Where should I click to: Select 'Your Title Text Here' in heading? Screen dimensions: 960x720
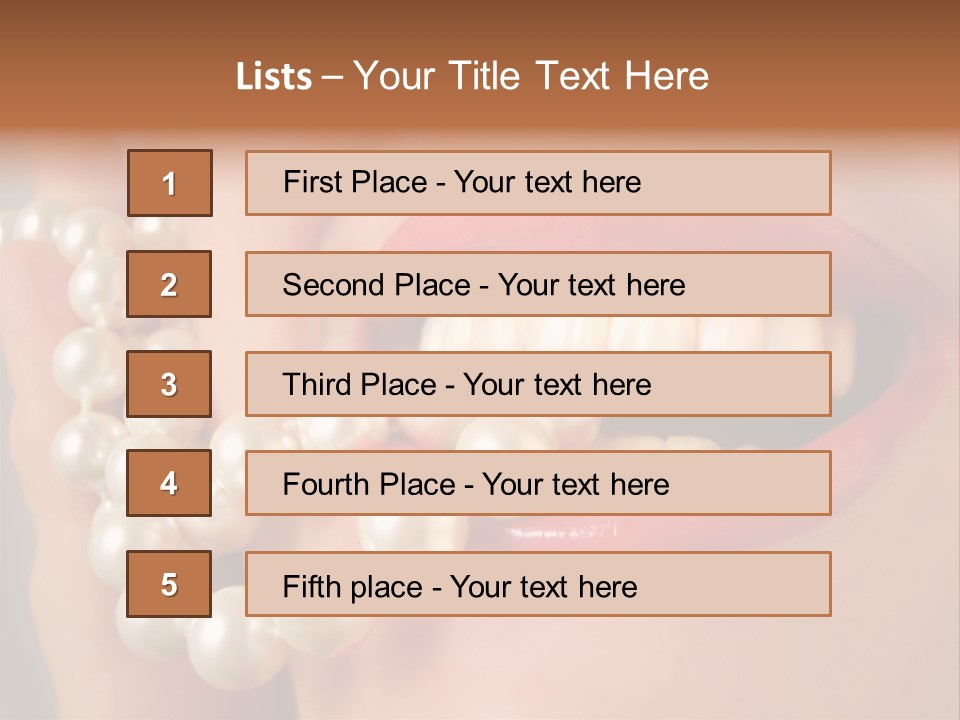tap(531, 77)
